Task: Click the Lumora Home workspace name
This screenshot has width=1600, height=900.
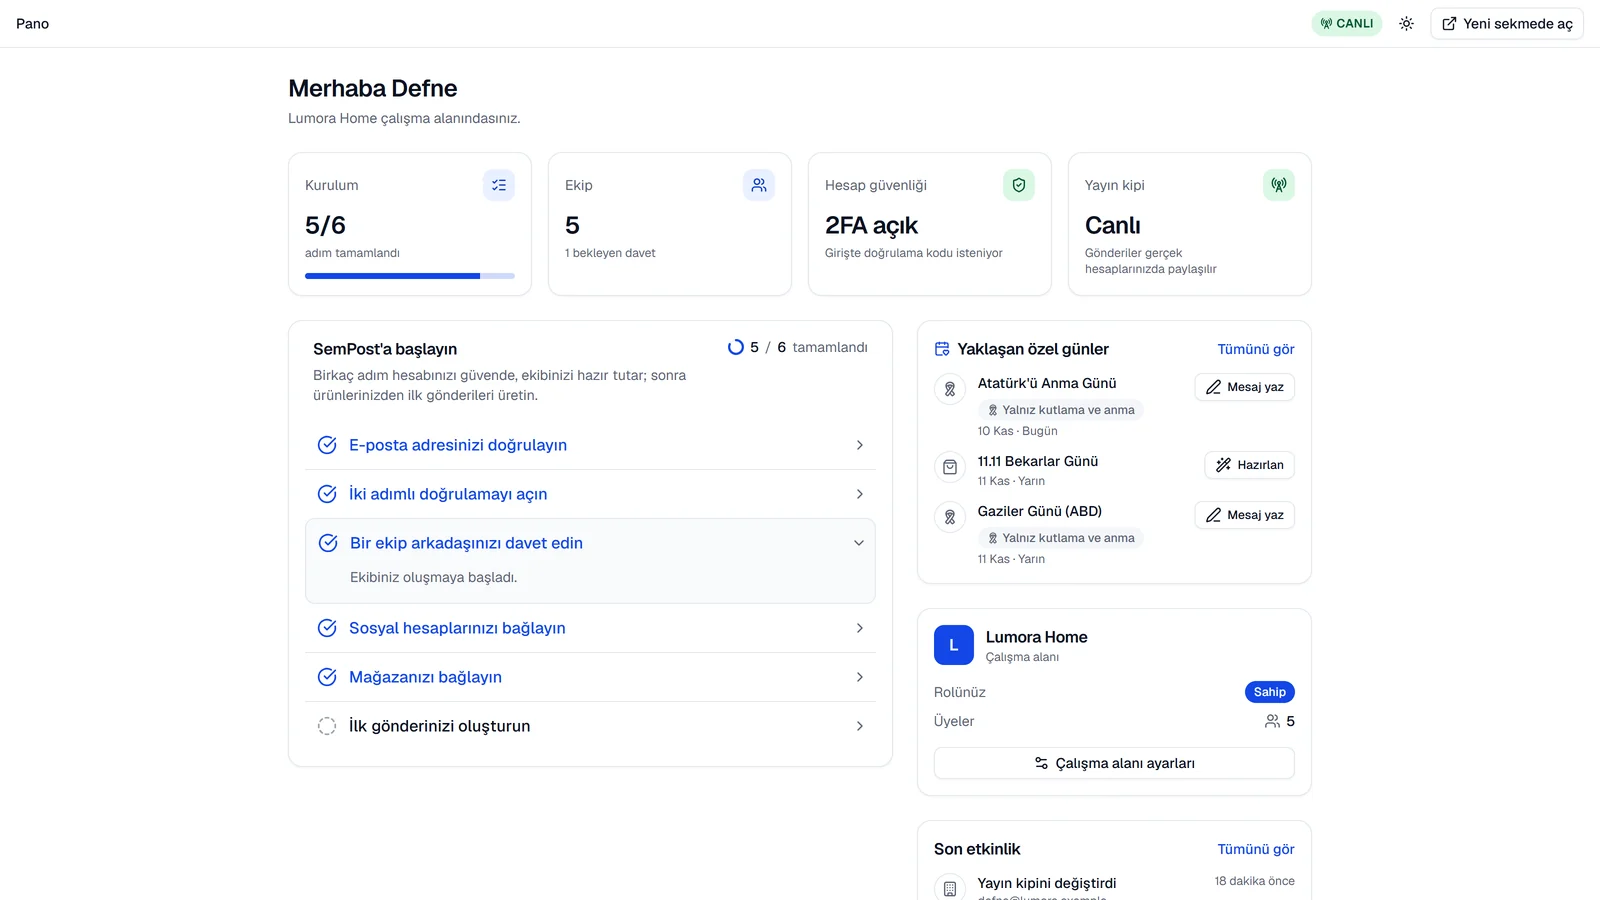Action: tap(1037, 637)
